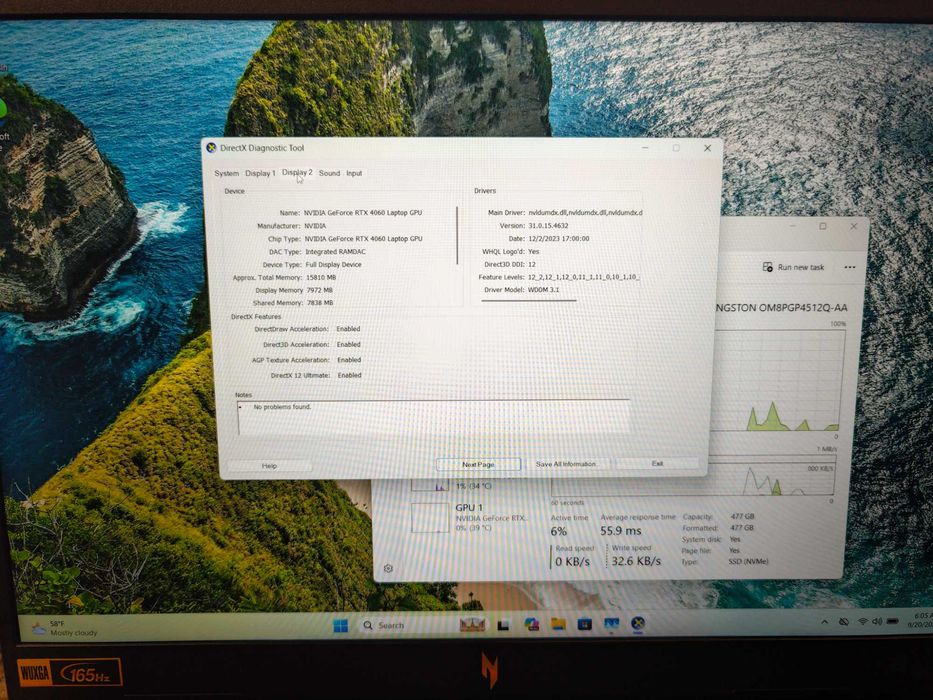Image resolution: width=933 pixels, height=700 pixels.
Task: Switch to Task Manager taskbar icon
Action: tap(612, 623)
